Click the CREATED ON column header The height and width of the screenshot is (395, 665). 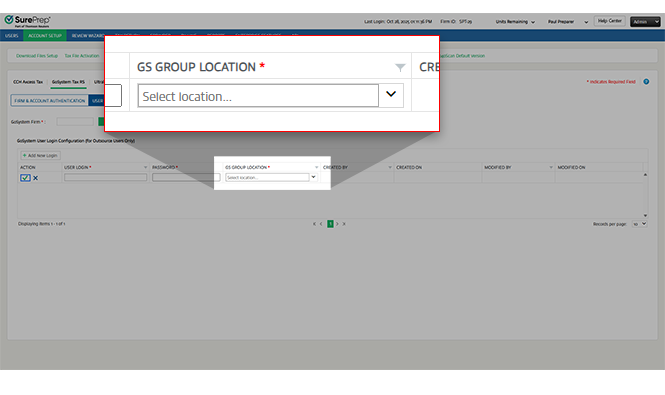coord(409,168)
